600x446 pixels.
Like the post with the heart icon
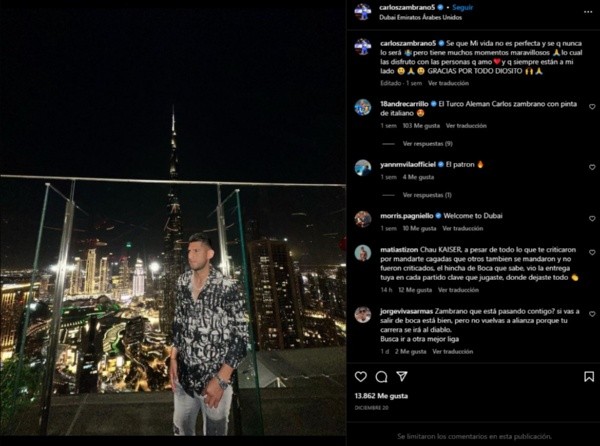[x=360, y=377]
